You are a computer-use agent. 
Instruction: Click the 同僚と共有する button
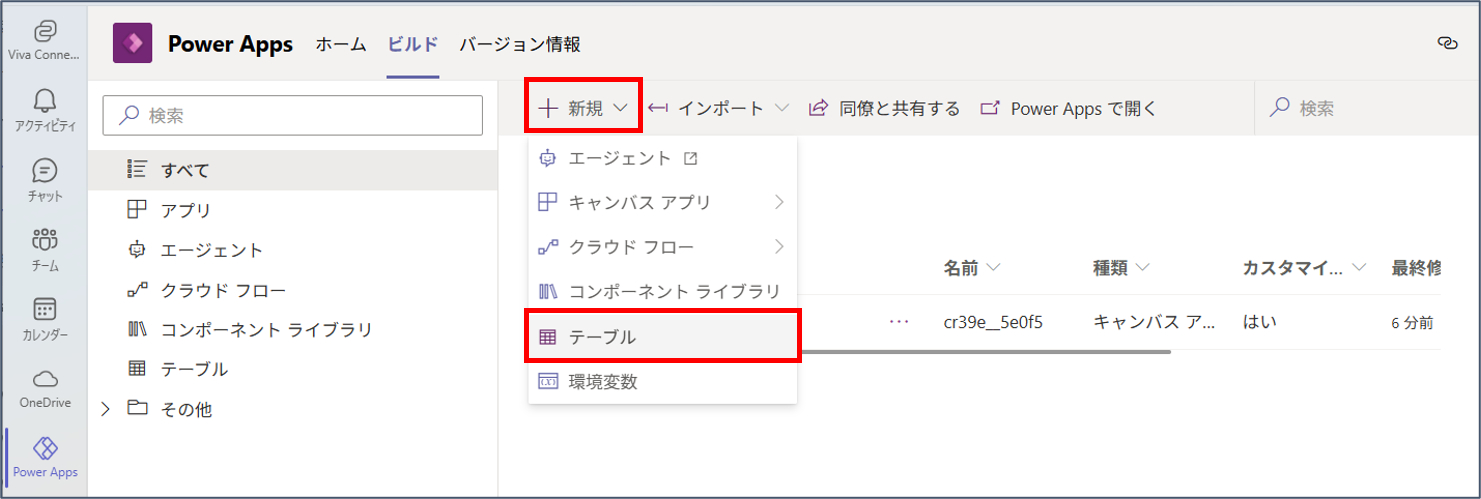click(x=884, y=109)
